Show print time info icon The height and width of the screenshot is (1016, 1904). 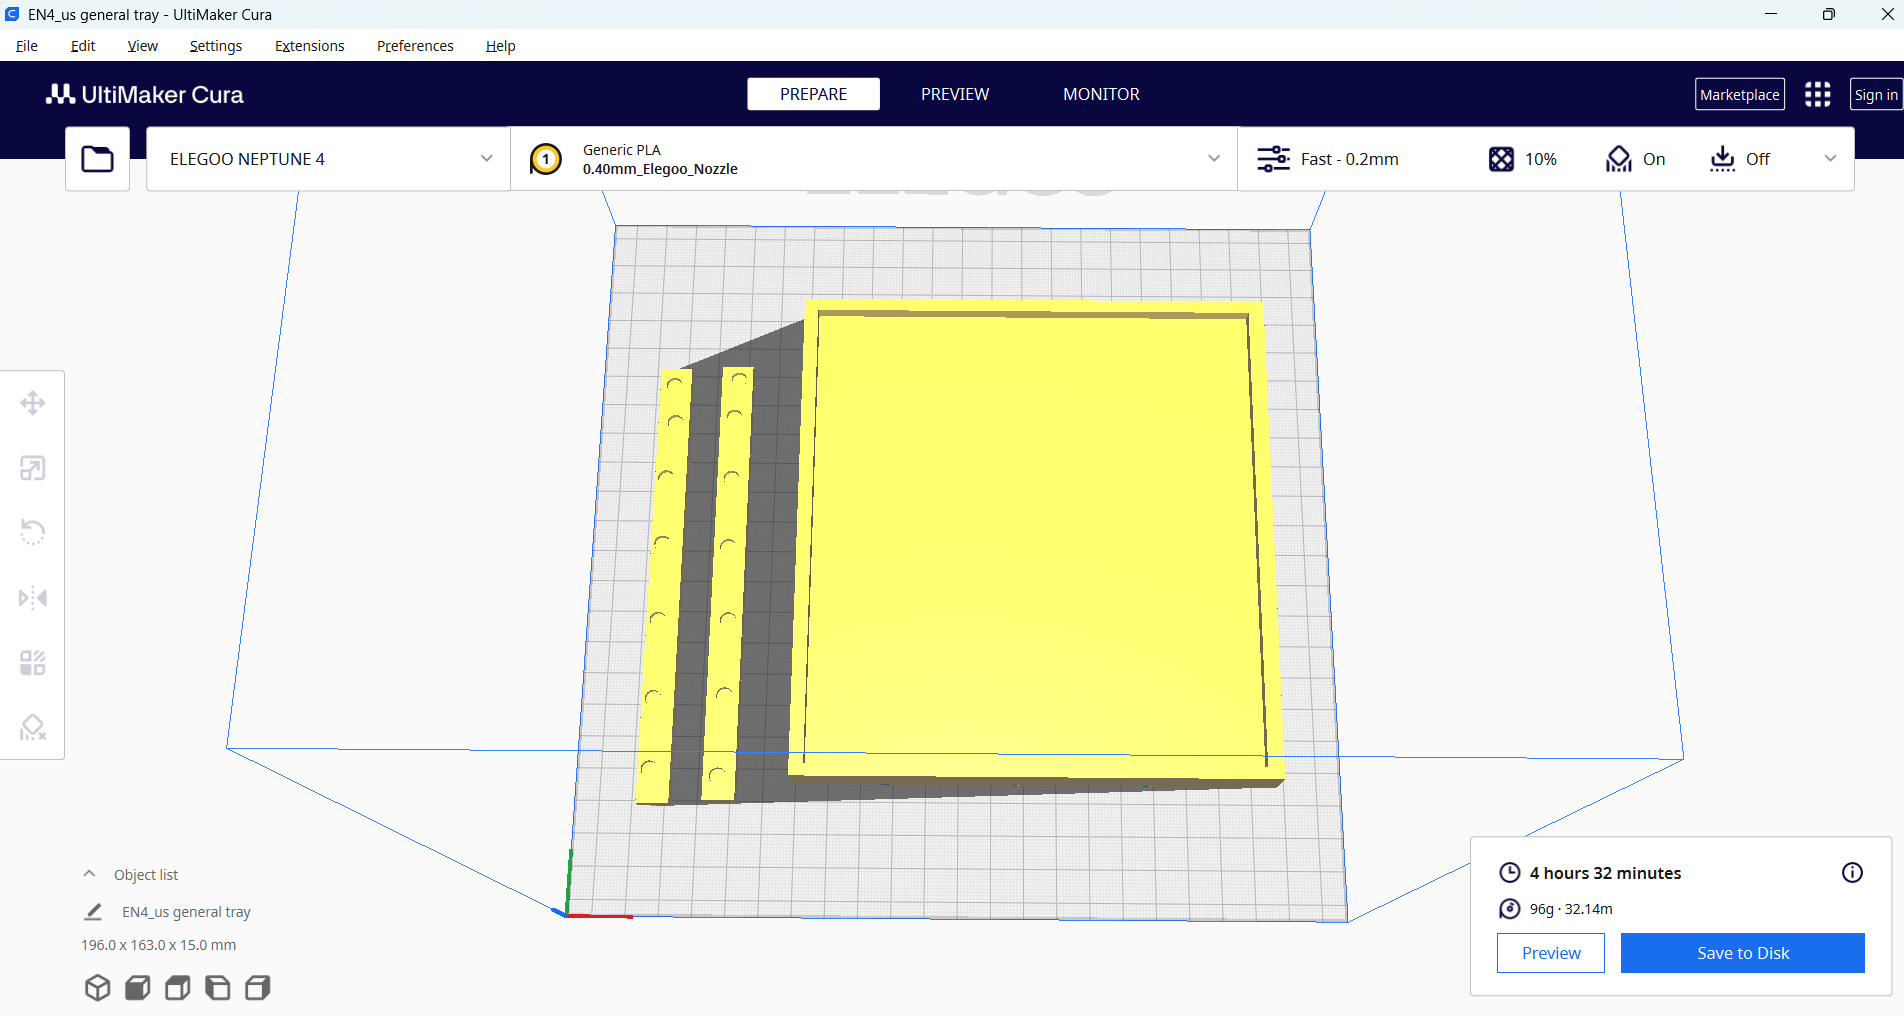coord(1852,872)
